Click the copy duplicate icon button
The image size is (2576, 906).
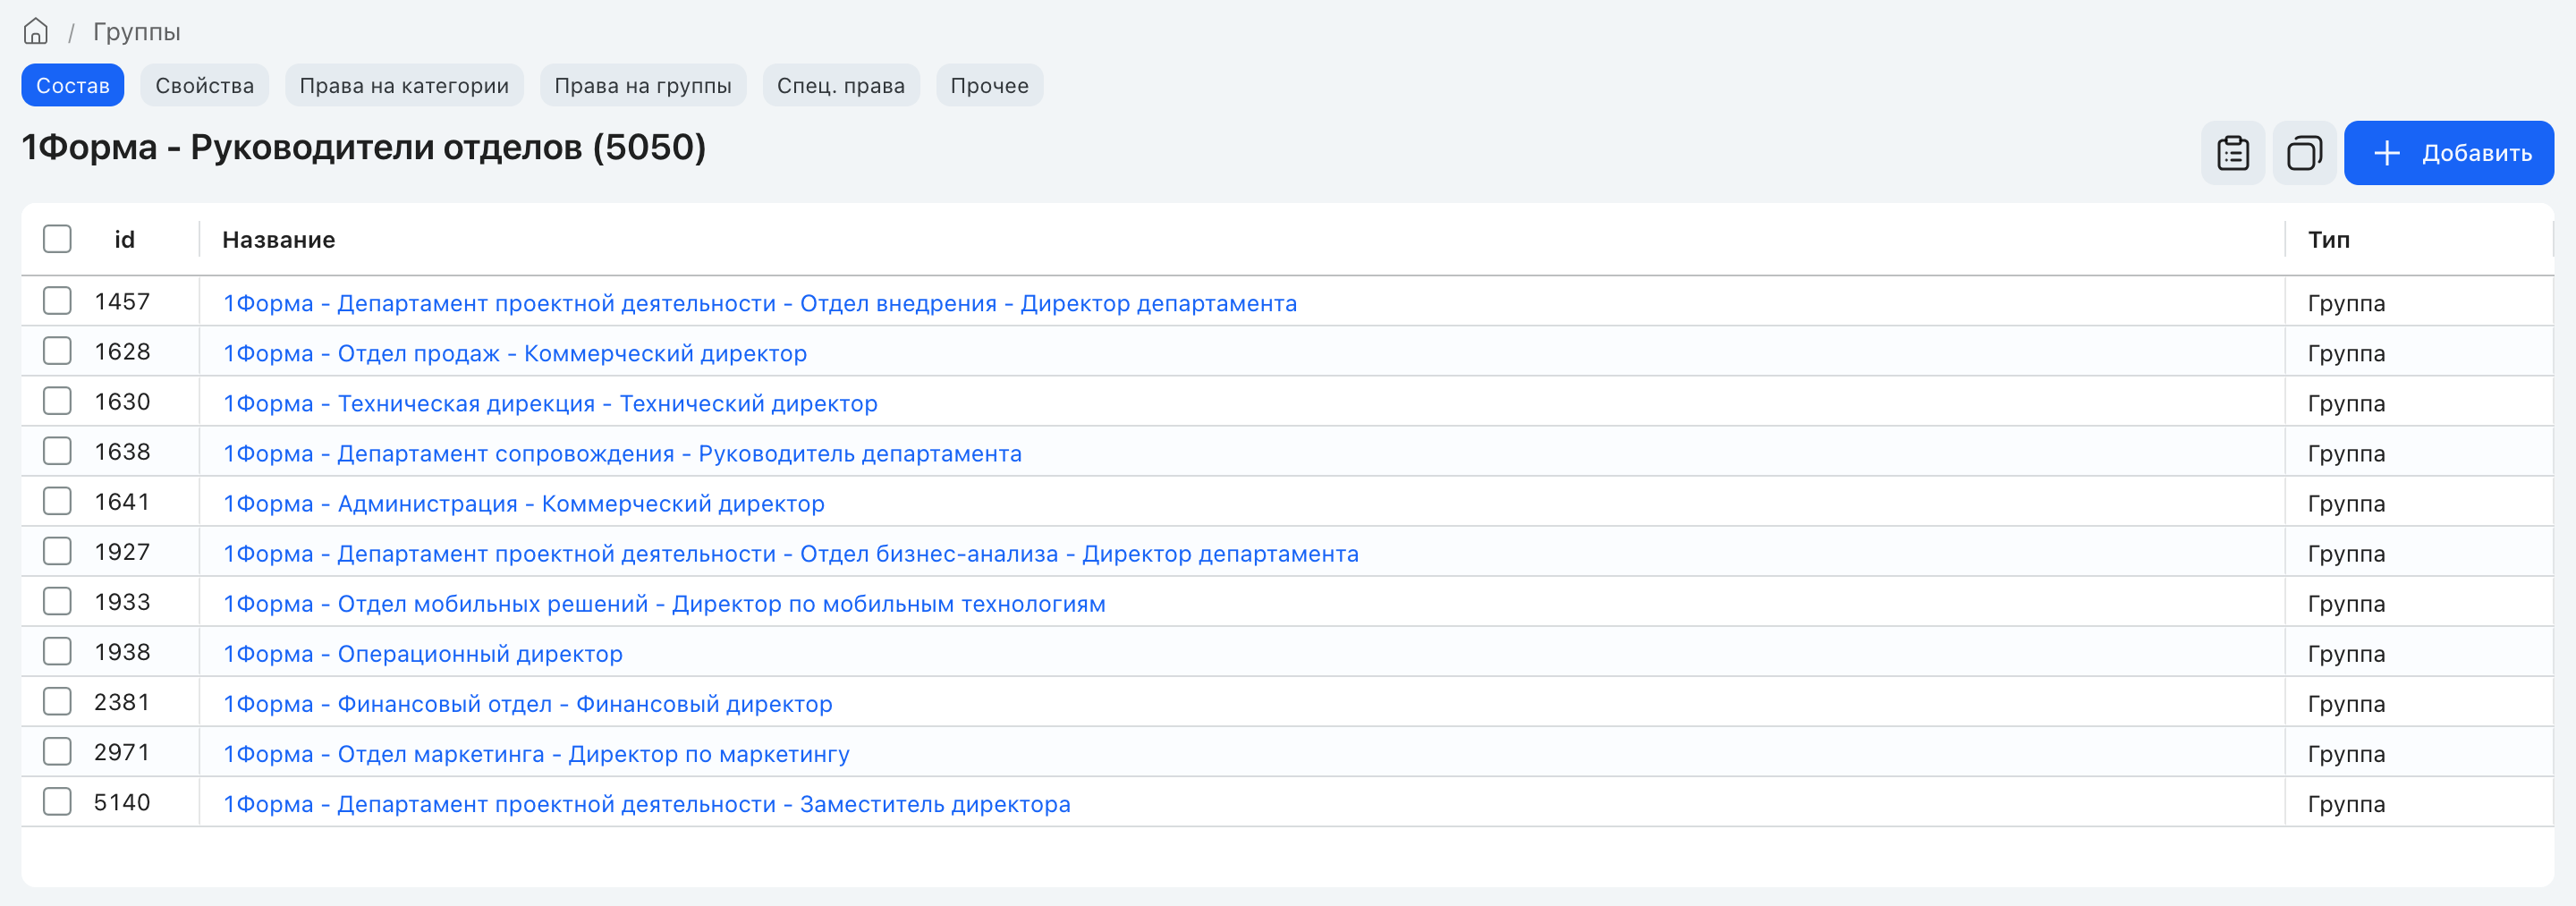(x=2304, y=153)
